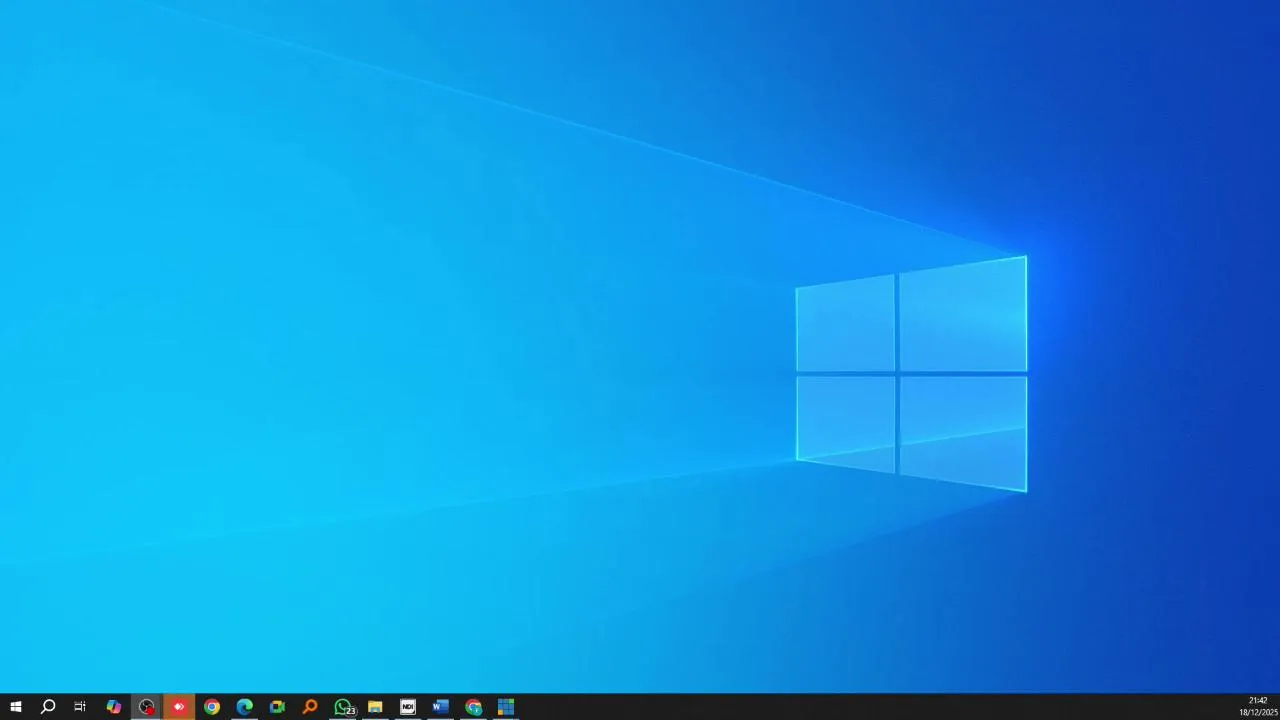Open the colorful grid app taskbar icon
1280x720 pixels.
506,707
